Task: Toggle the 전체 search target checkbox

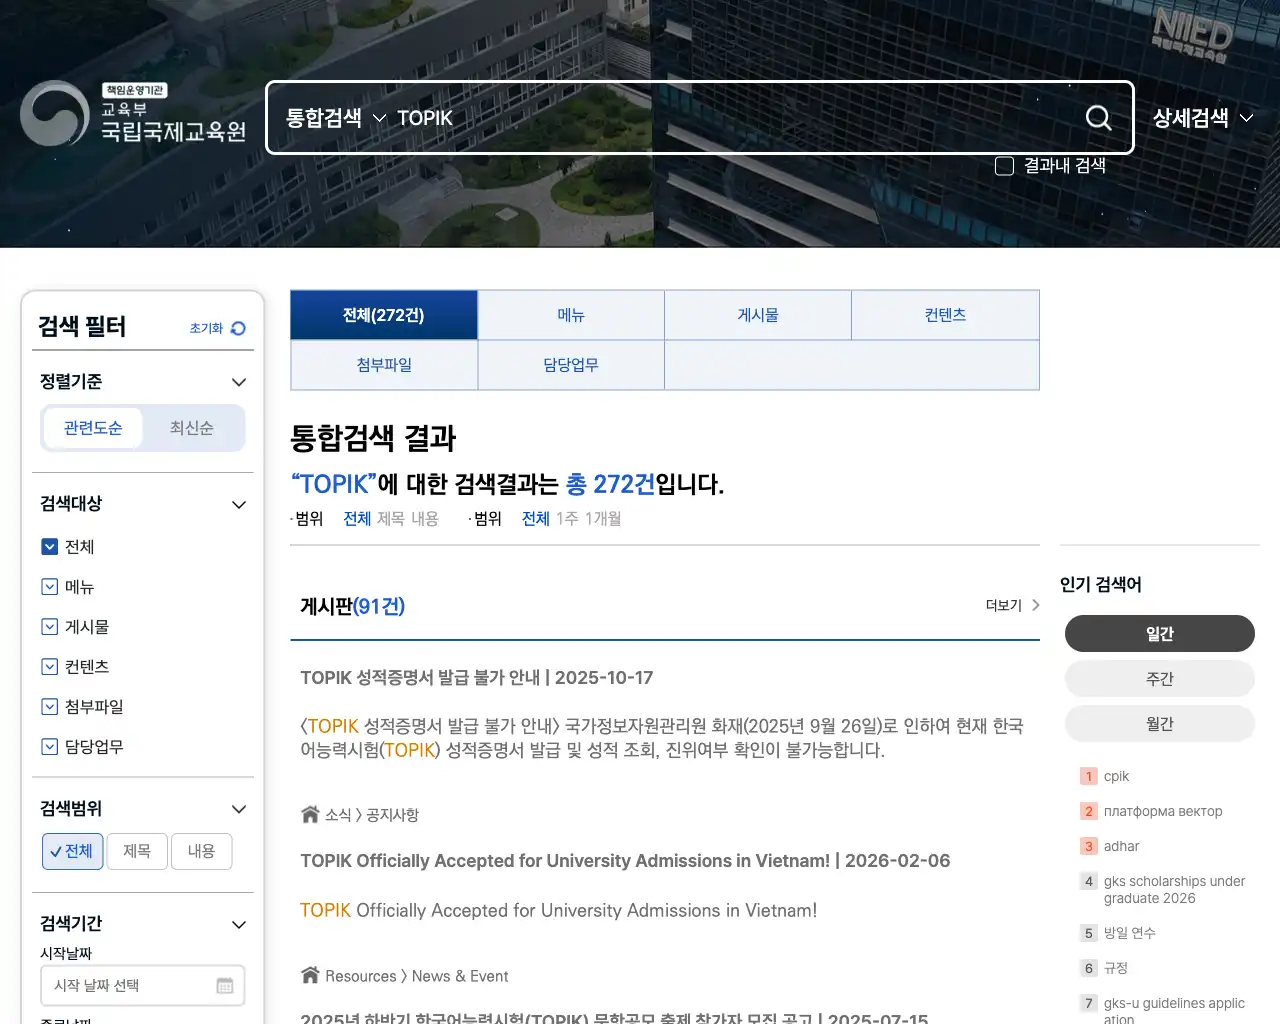Action: point(50,546)
